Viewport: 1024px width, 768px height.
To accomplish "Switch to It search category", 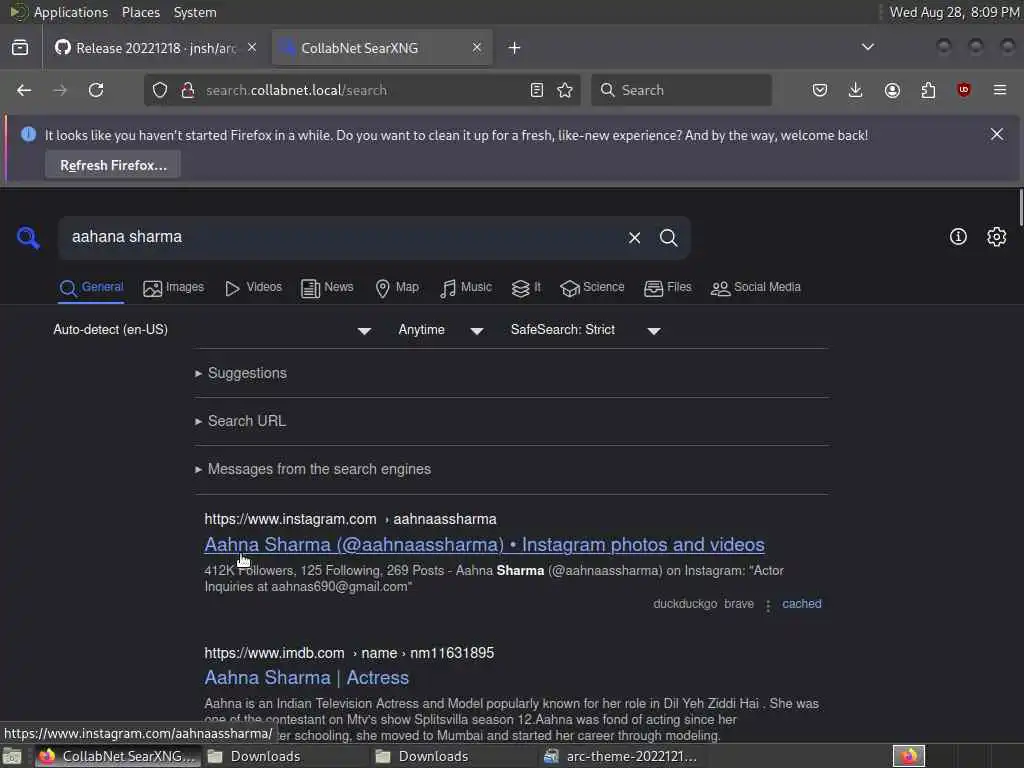I will [526, 287].
